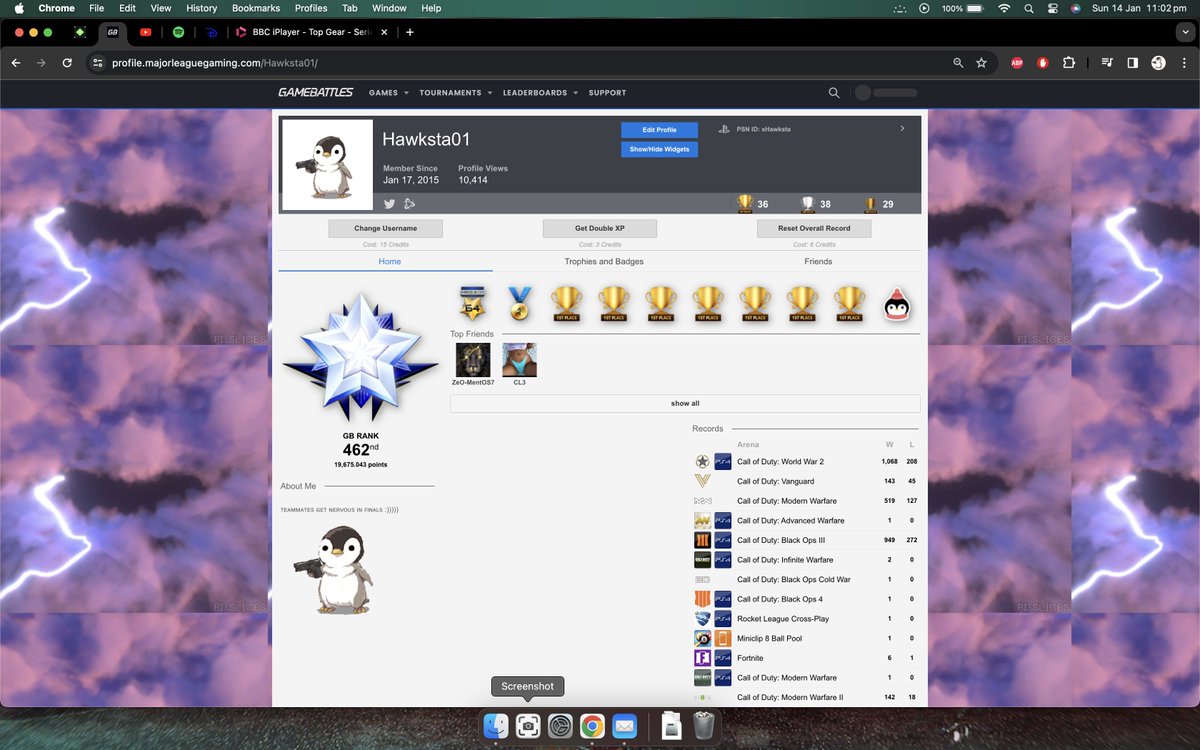Click the PlayStation icon next to PSN ID
The height and width of the screenshot is (750, 1200).
coord(723,129)
